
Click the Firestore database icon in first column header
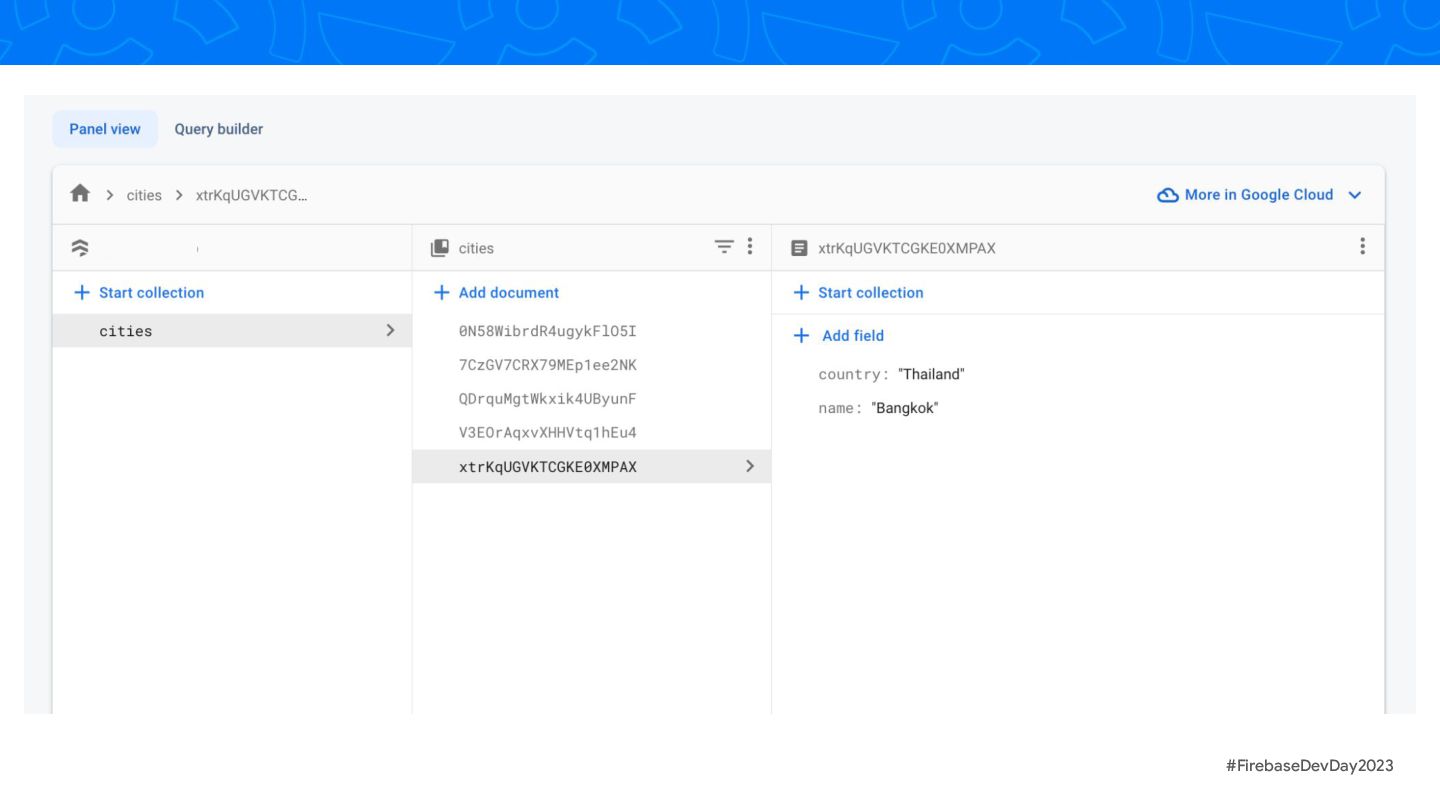[x=80, y=247]
